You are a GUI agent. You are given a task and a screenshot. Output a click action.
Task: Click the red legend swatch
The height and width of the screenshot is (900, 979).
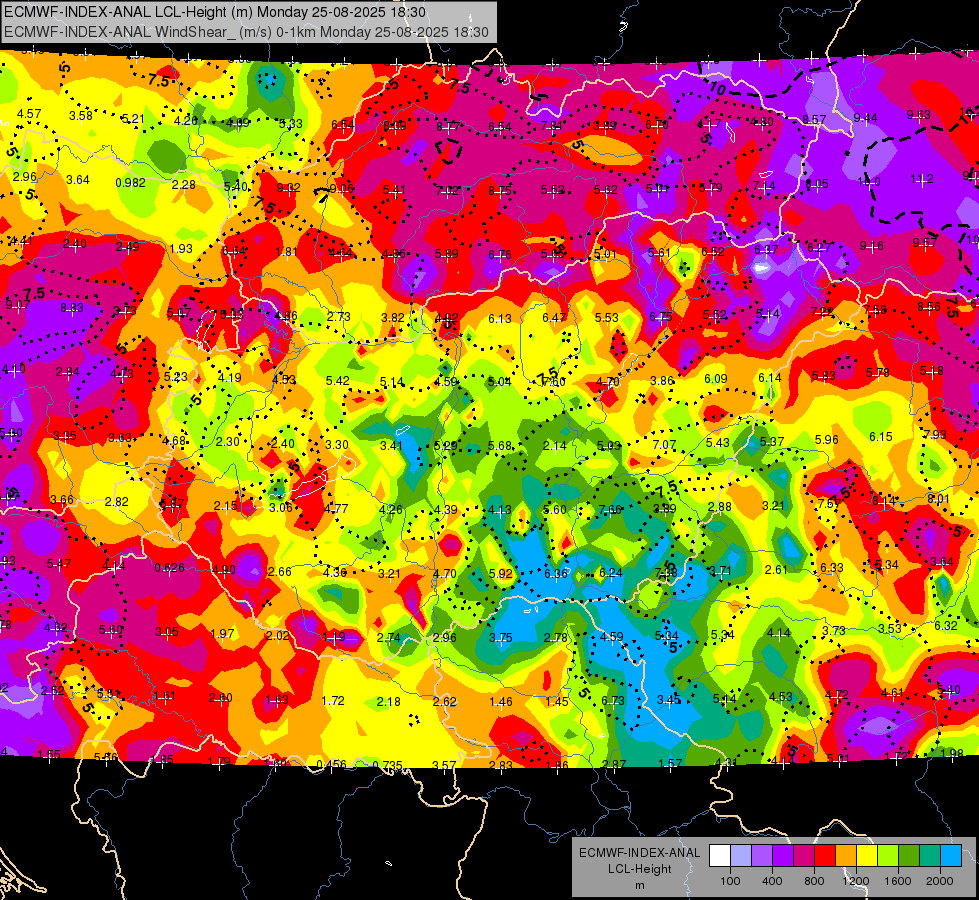825,856
